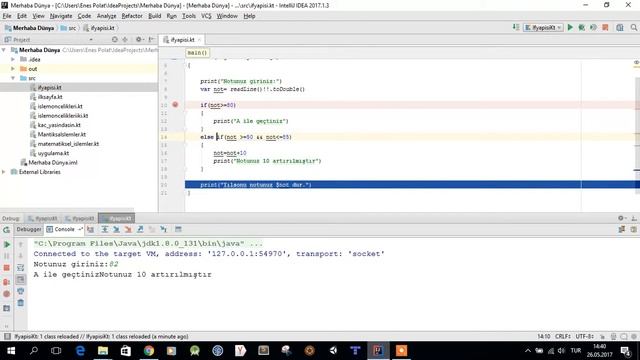This screenshot has height=360, width=640.
Task: Show the execution point in the debugger toolbar
Action: (x=91, y=229)
